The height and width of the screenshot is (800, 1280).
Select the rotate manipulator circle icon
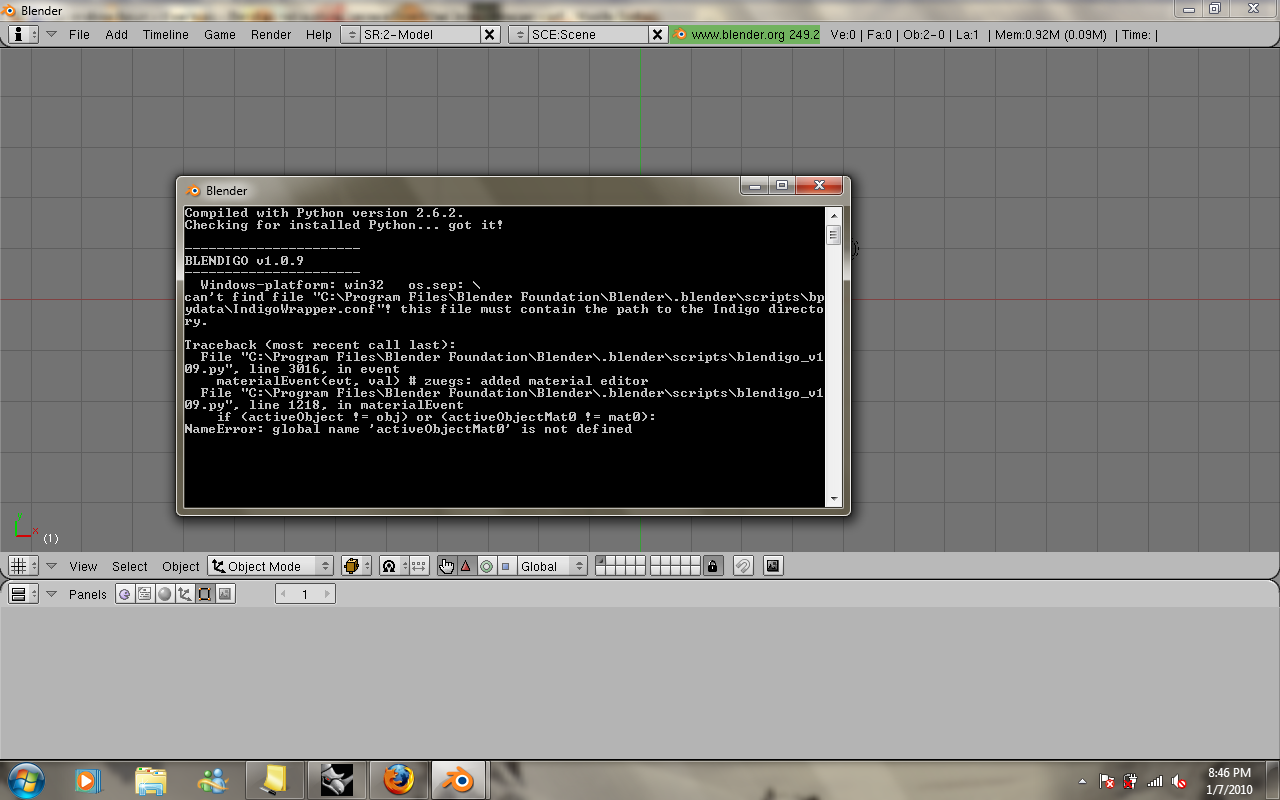tap(486, 566)
